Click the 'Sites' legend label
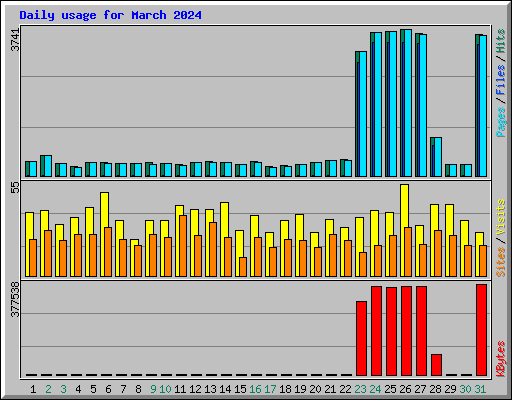This screenshot has height=400, width=512. click(x=501, y=262)
